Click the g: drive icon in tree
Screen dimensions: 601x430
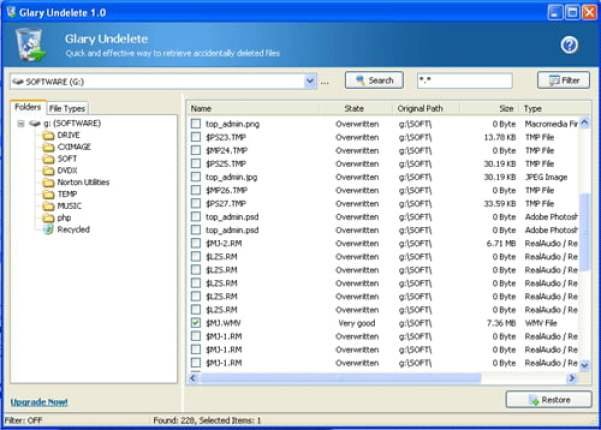pyautogui.click(x=35, y=123)
